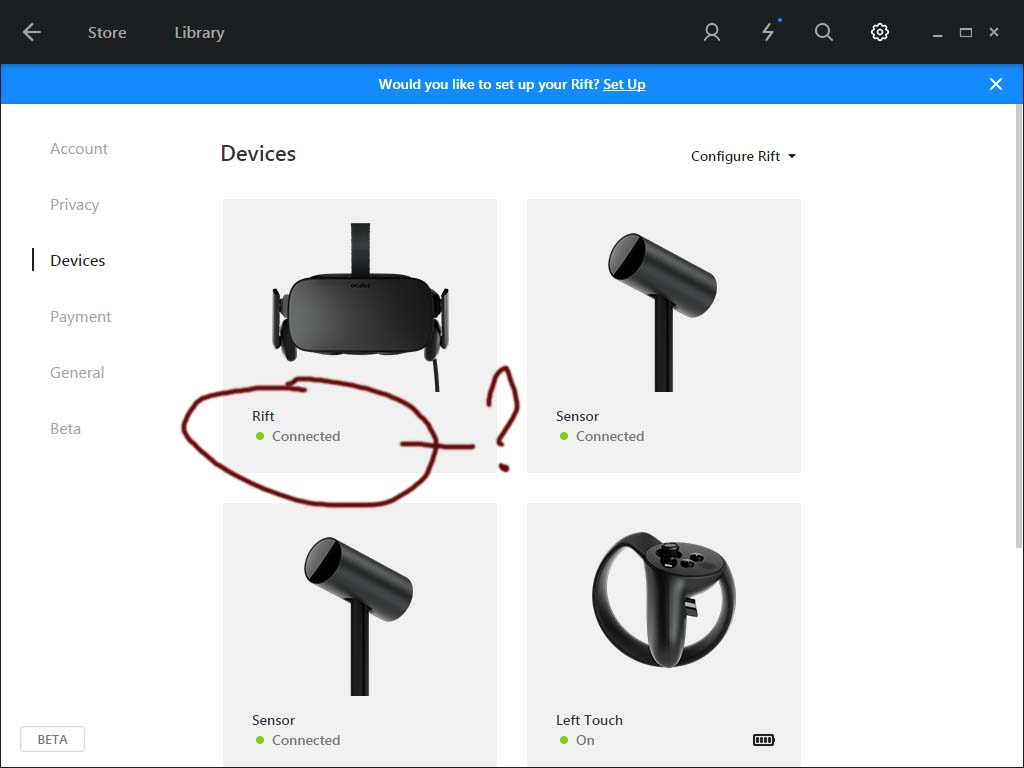Screen dimensions: 1024x768
Task: Go back using the arrow icon
Action: [x=31, y=32]
